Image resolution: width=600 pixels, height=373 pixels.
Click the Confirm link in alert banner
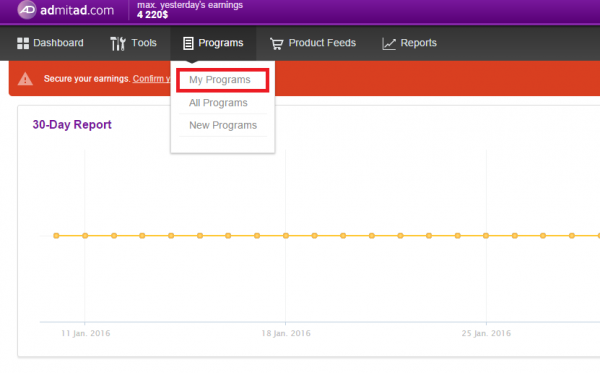tap(152, 79)
